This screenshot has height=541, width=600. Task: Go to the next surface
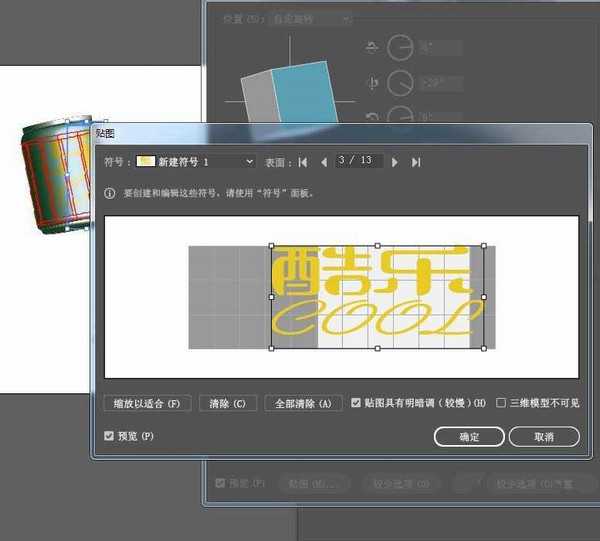click(395, 162)
